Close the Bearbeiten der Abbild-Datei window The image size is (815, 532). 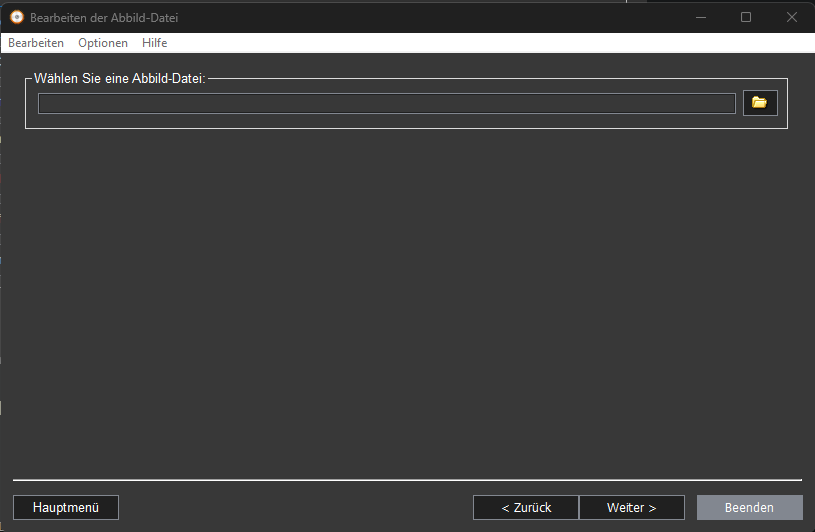point(792,17)
